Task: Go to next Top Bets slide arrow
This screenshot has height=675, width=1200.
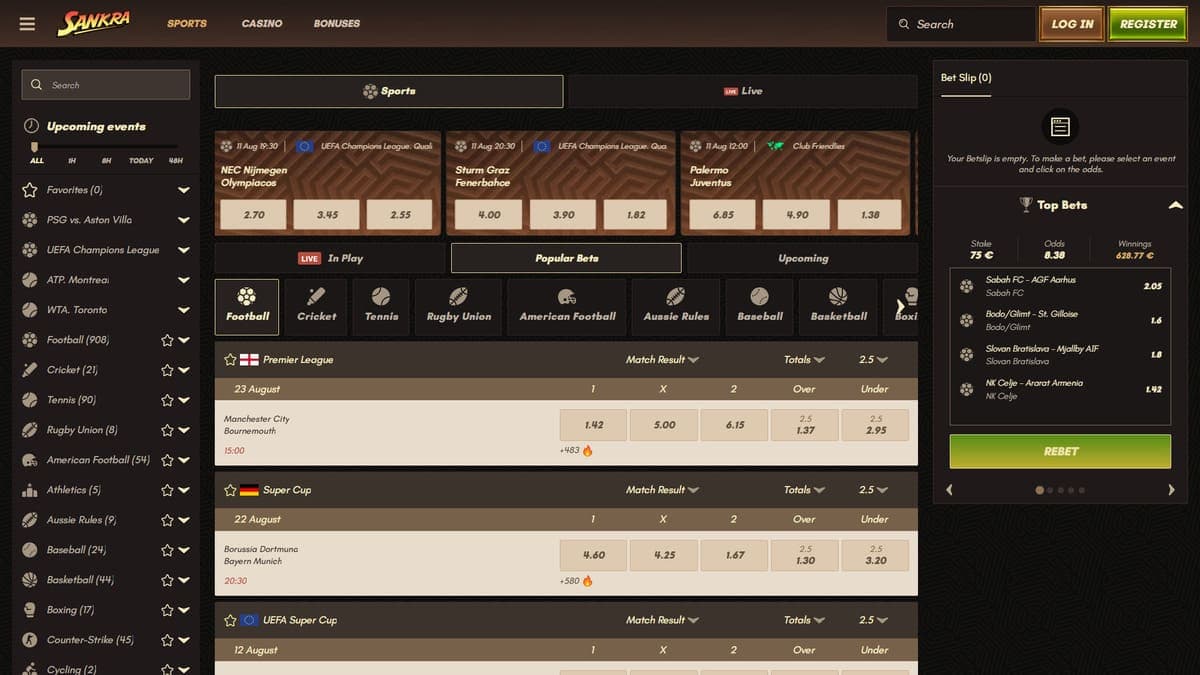Action: tap(1171, 490)
